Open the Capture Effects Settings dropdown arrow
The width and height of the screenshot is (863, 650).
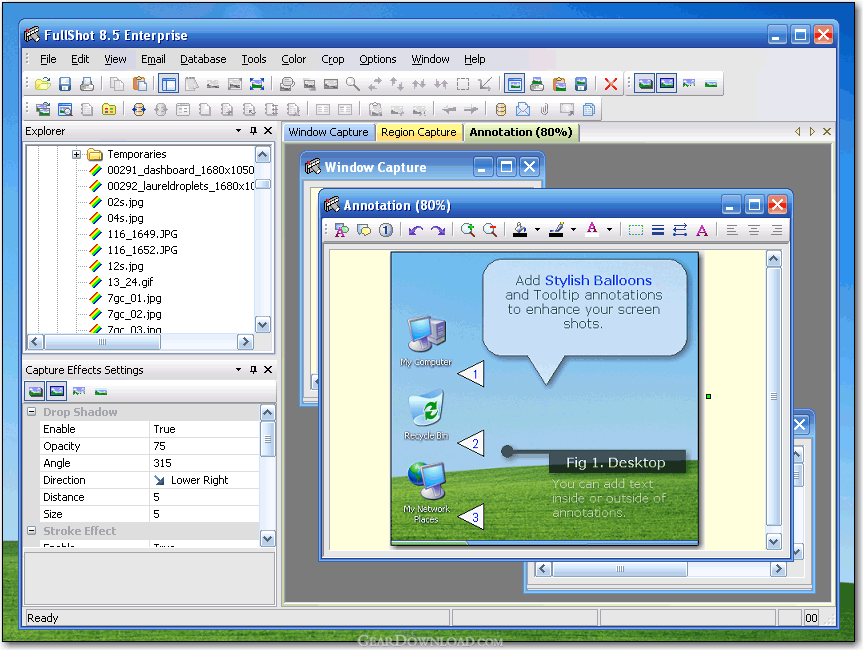point(238,369)
